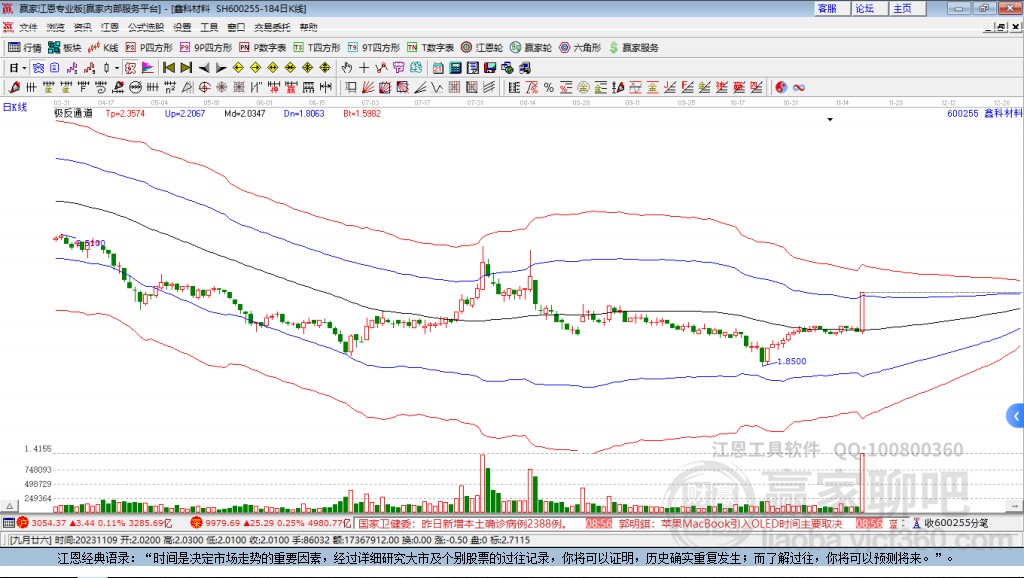Open the 工具 menu
The height and width of the screenshot is (578, 1024).
[x=209, y=27]
